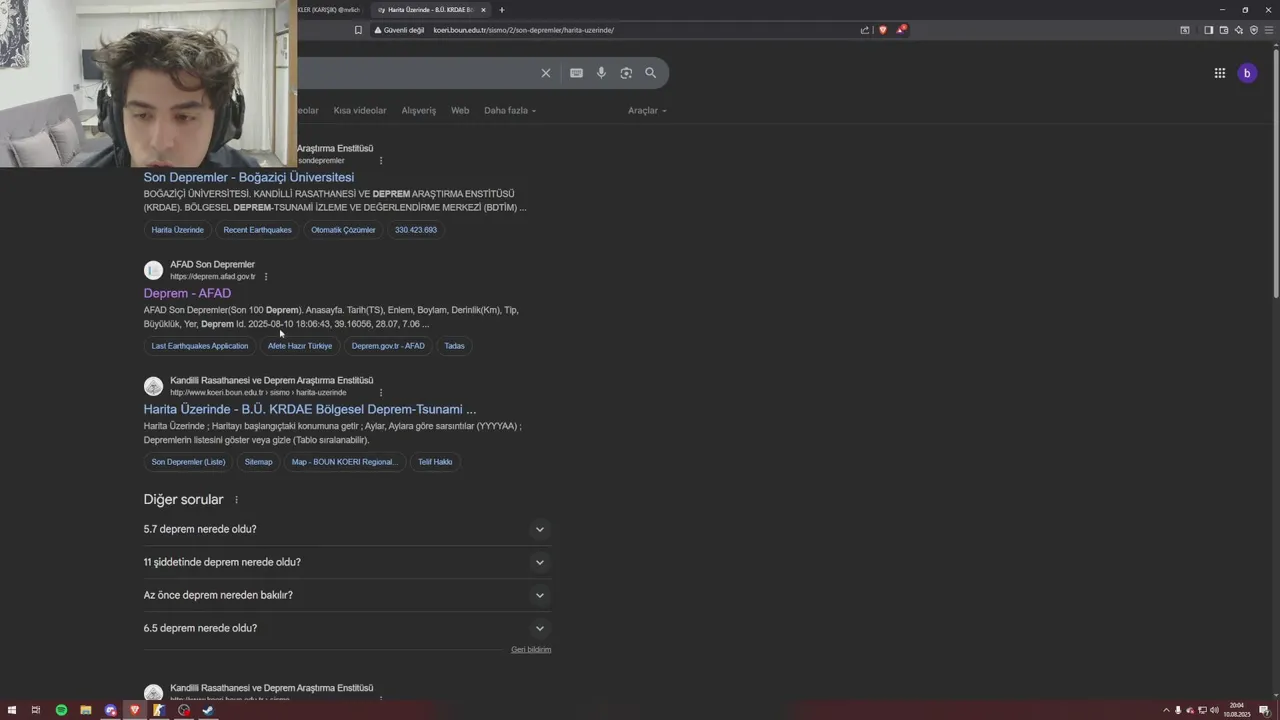Open three-dot menu beside harita-uzerinde result URL
The height and width of the screenshot is (720, 1280).
[381, 392]
